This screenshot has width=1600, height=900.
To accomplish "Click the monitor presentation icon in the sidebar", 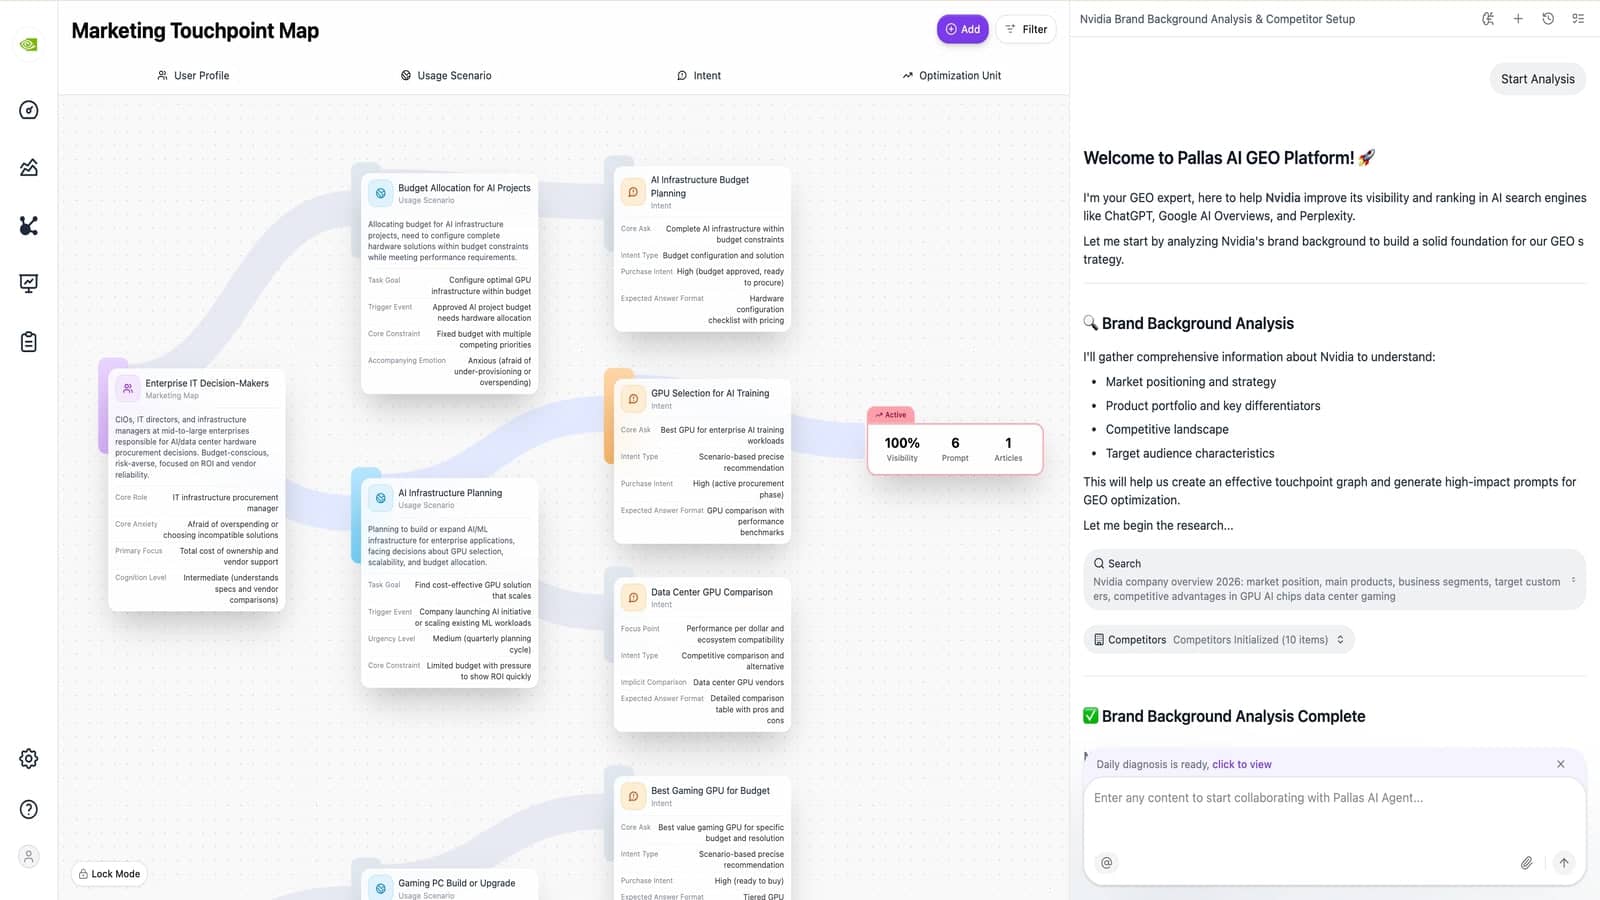I will [28, 283].
